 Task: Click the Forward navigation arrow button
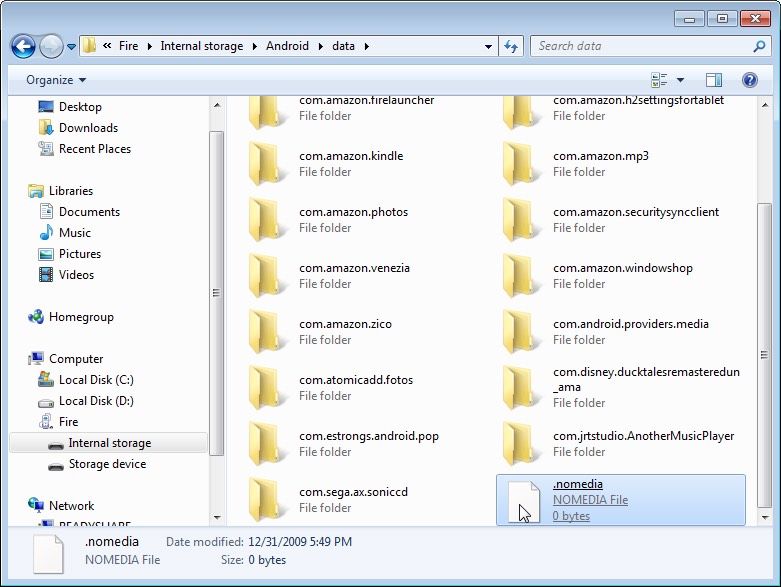coord(51,47)
